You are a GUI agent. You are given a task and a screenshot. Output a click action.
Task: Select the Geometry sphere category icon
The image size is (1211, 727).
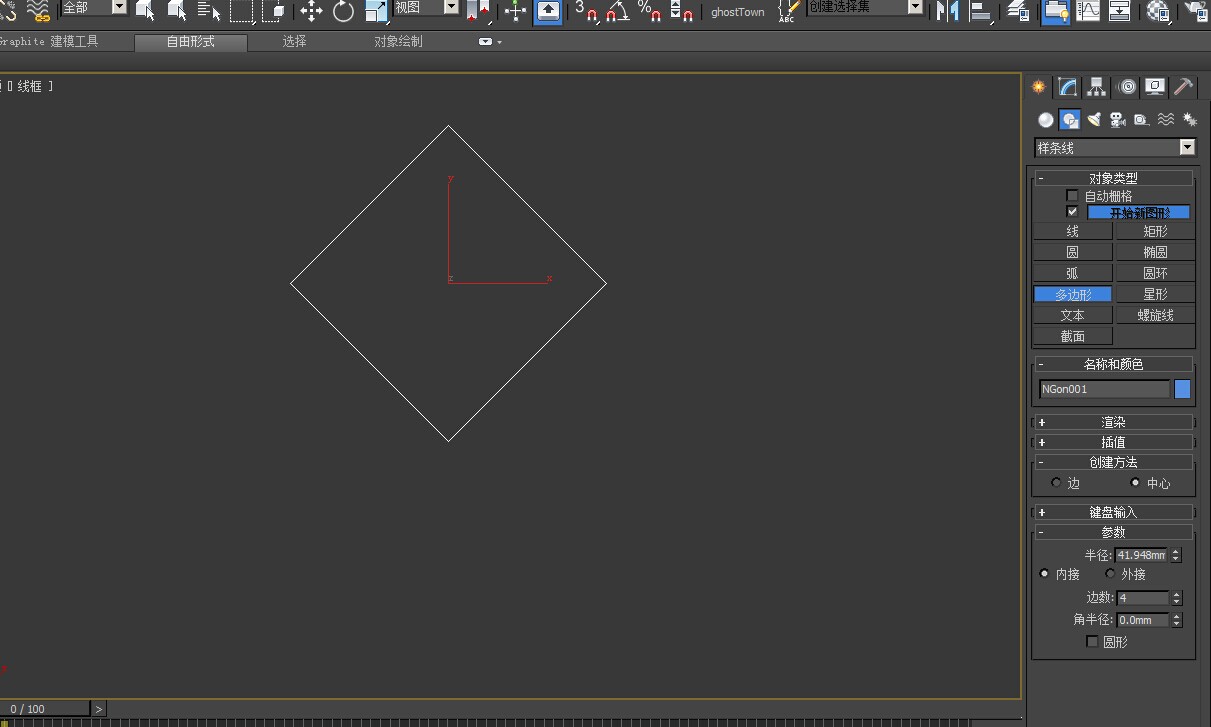tap(1046, 120)
